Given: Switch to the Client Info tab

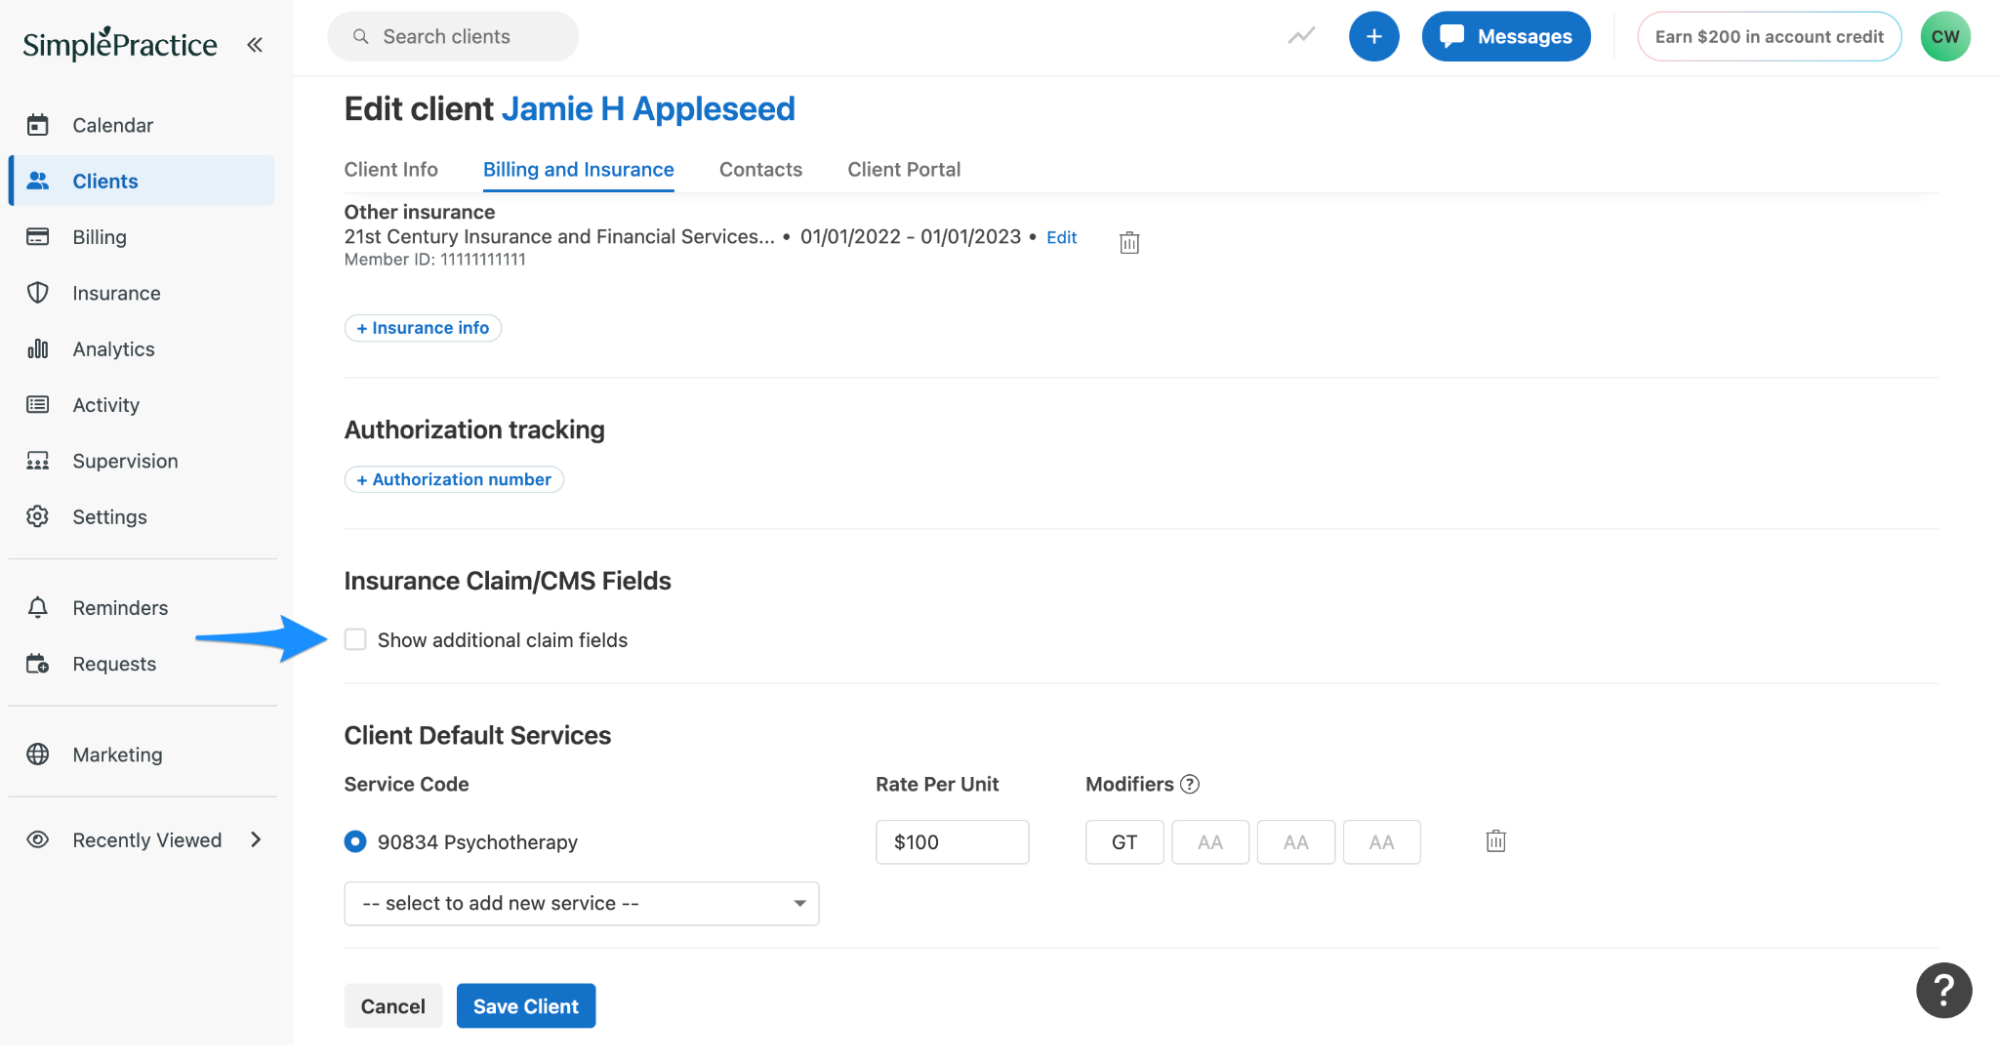Looking at the screenshot, I should (x=390, y=169).
